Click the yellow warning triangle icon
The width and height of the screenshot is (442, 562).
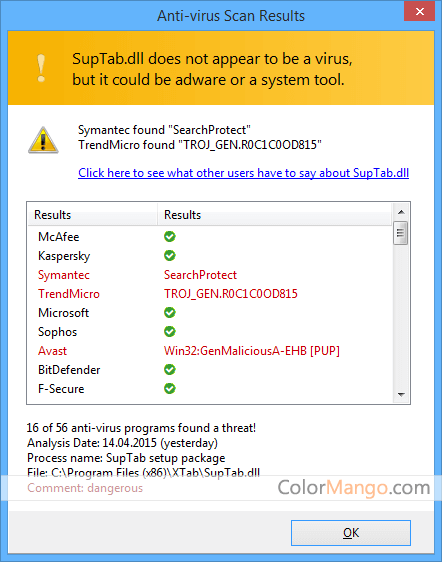43,140
